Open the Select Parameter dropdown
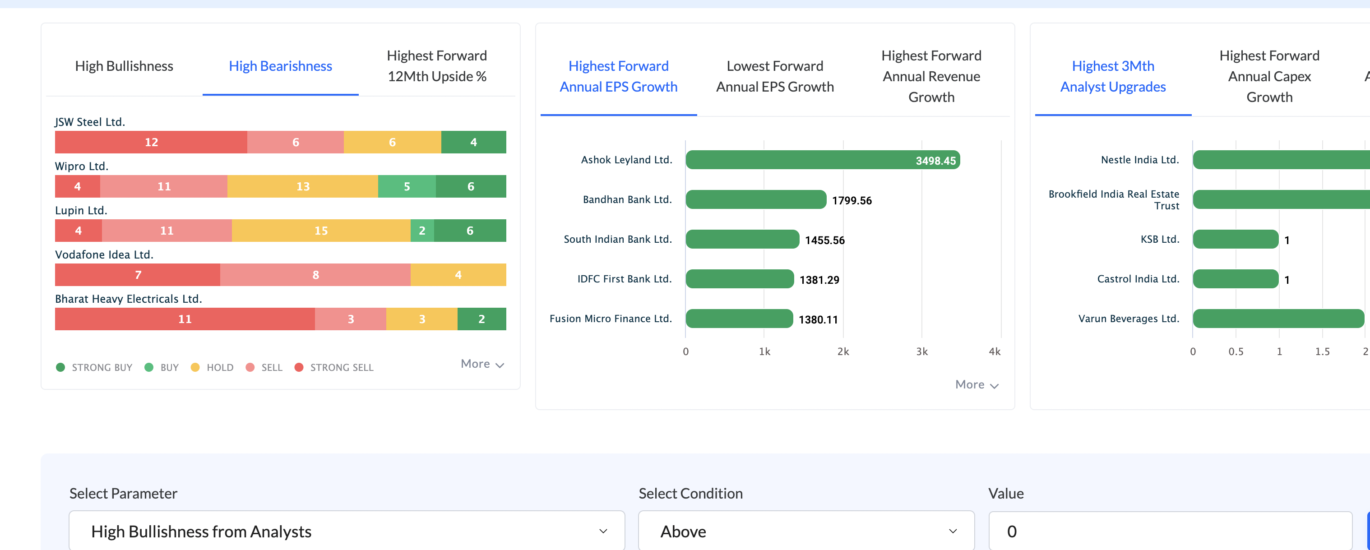The image size is (1370, 550). tap(347, 531)
